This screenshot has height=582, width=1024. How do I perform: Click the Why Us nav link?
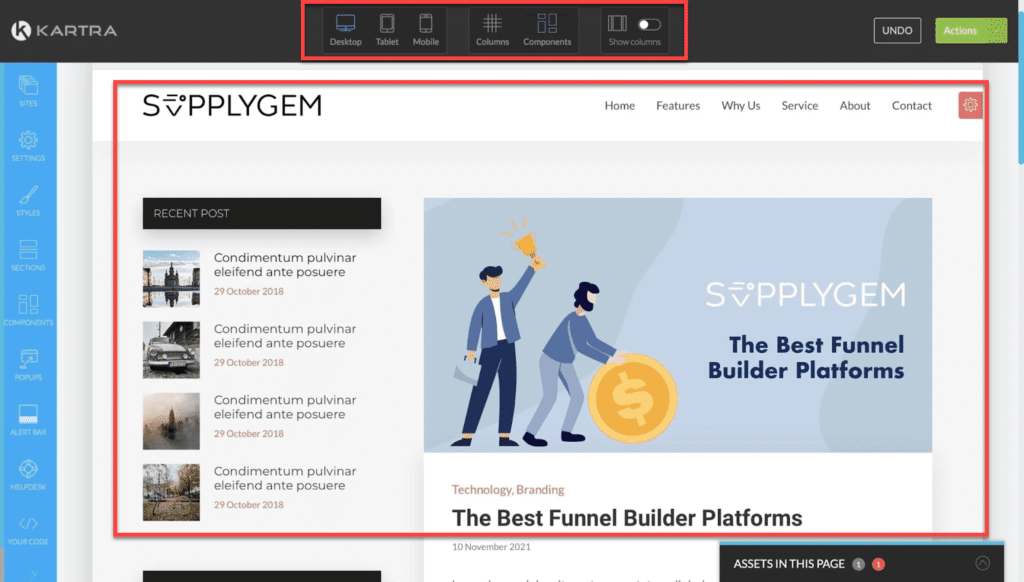(741, 106)
